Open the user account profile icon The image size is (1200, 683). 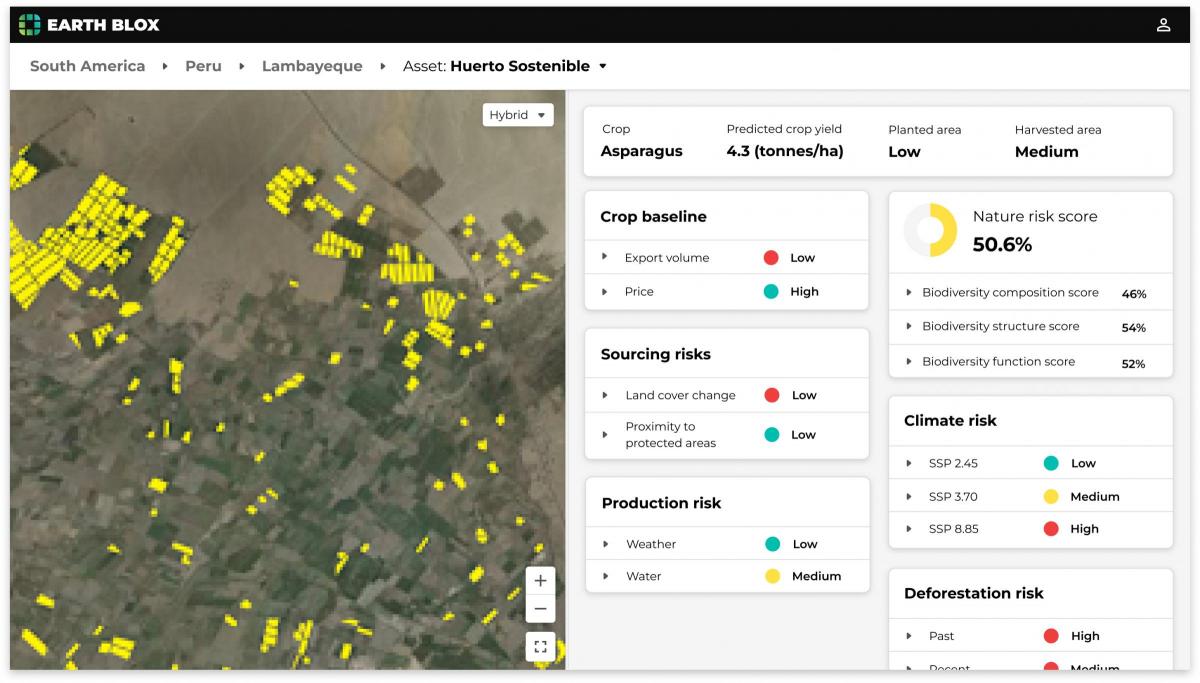click(x=1163, y=25)
